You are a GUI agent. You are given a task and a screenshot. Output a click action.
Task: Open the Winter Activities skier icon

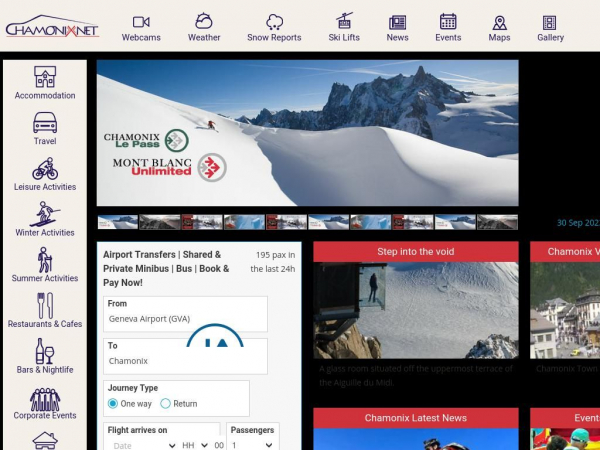pyautogui.click(x=45, y=214)
